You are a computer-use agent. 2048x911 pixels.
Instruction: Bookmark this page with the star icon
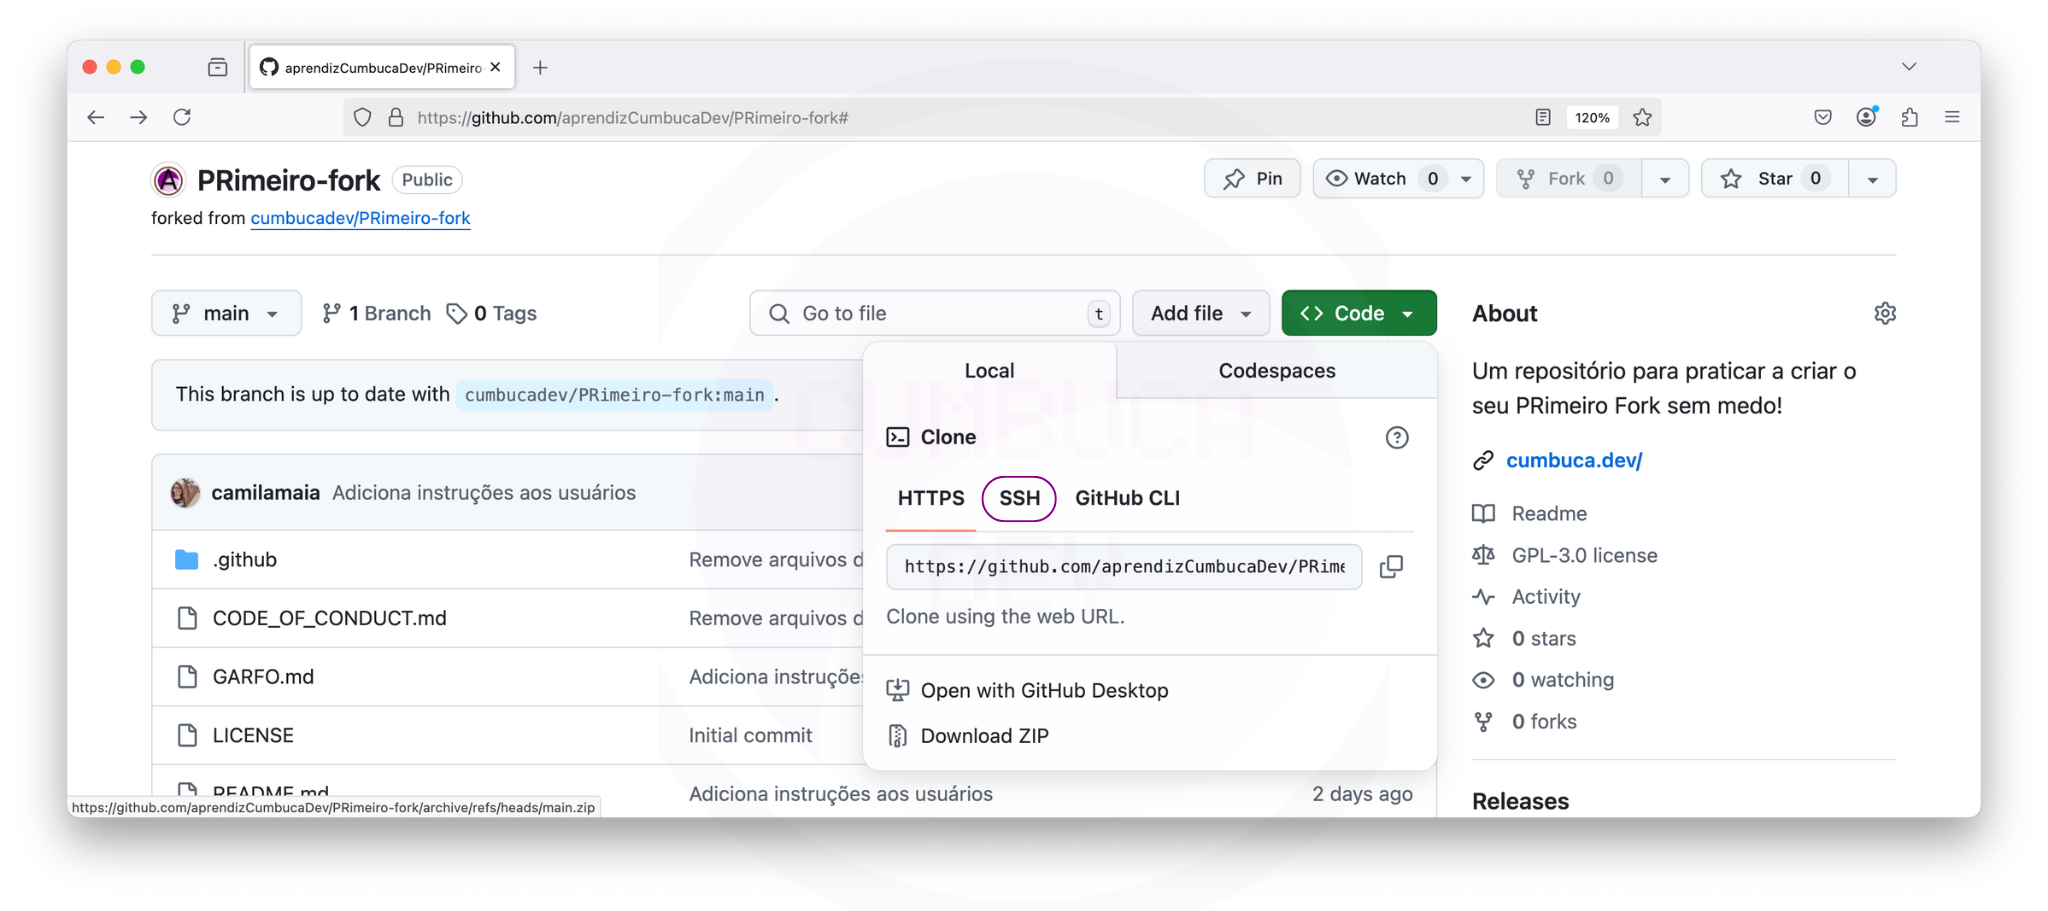coord(1642,118)
